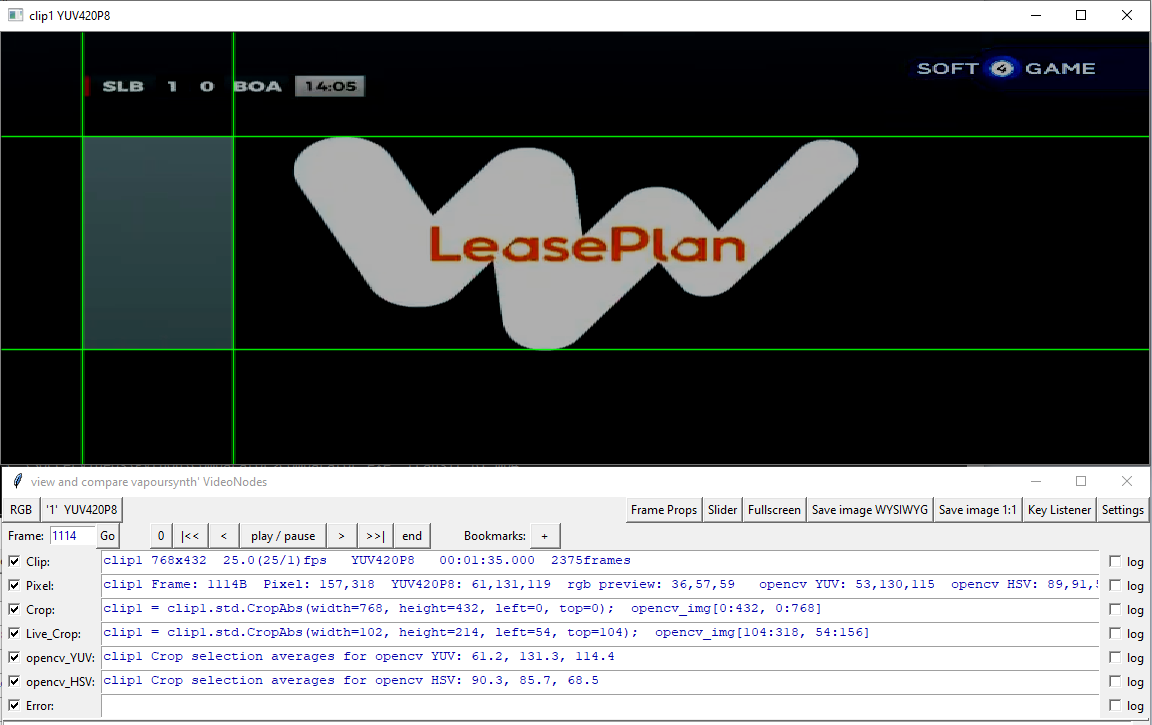Enable log for the Crop row

(x=1115, y=609)
